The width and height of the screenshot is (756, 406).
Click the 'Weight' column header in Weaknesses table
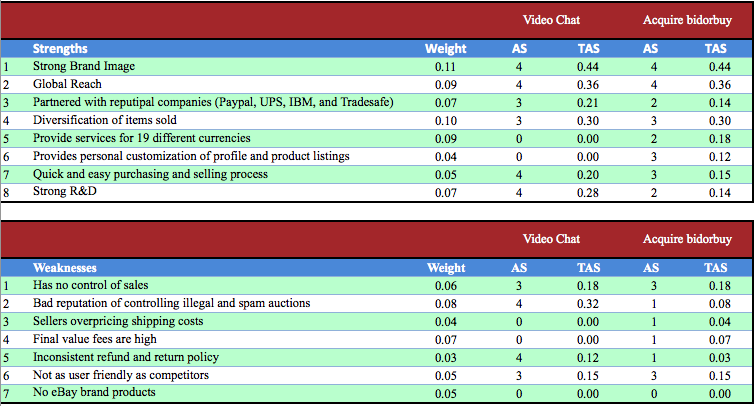[445, 268]
